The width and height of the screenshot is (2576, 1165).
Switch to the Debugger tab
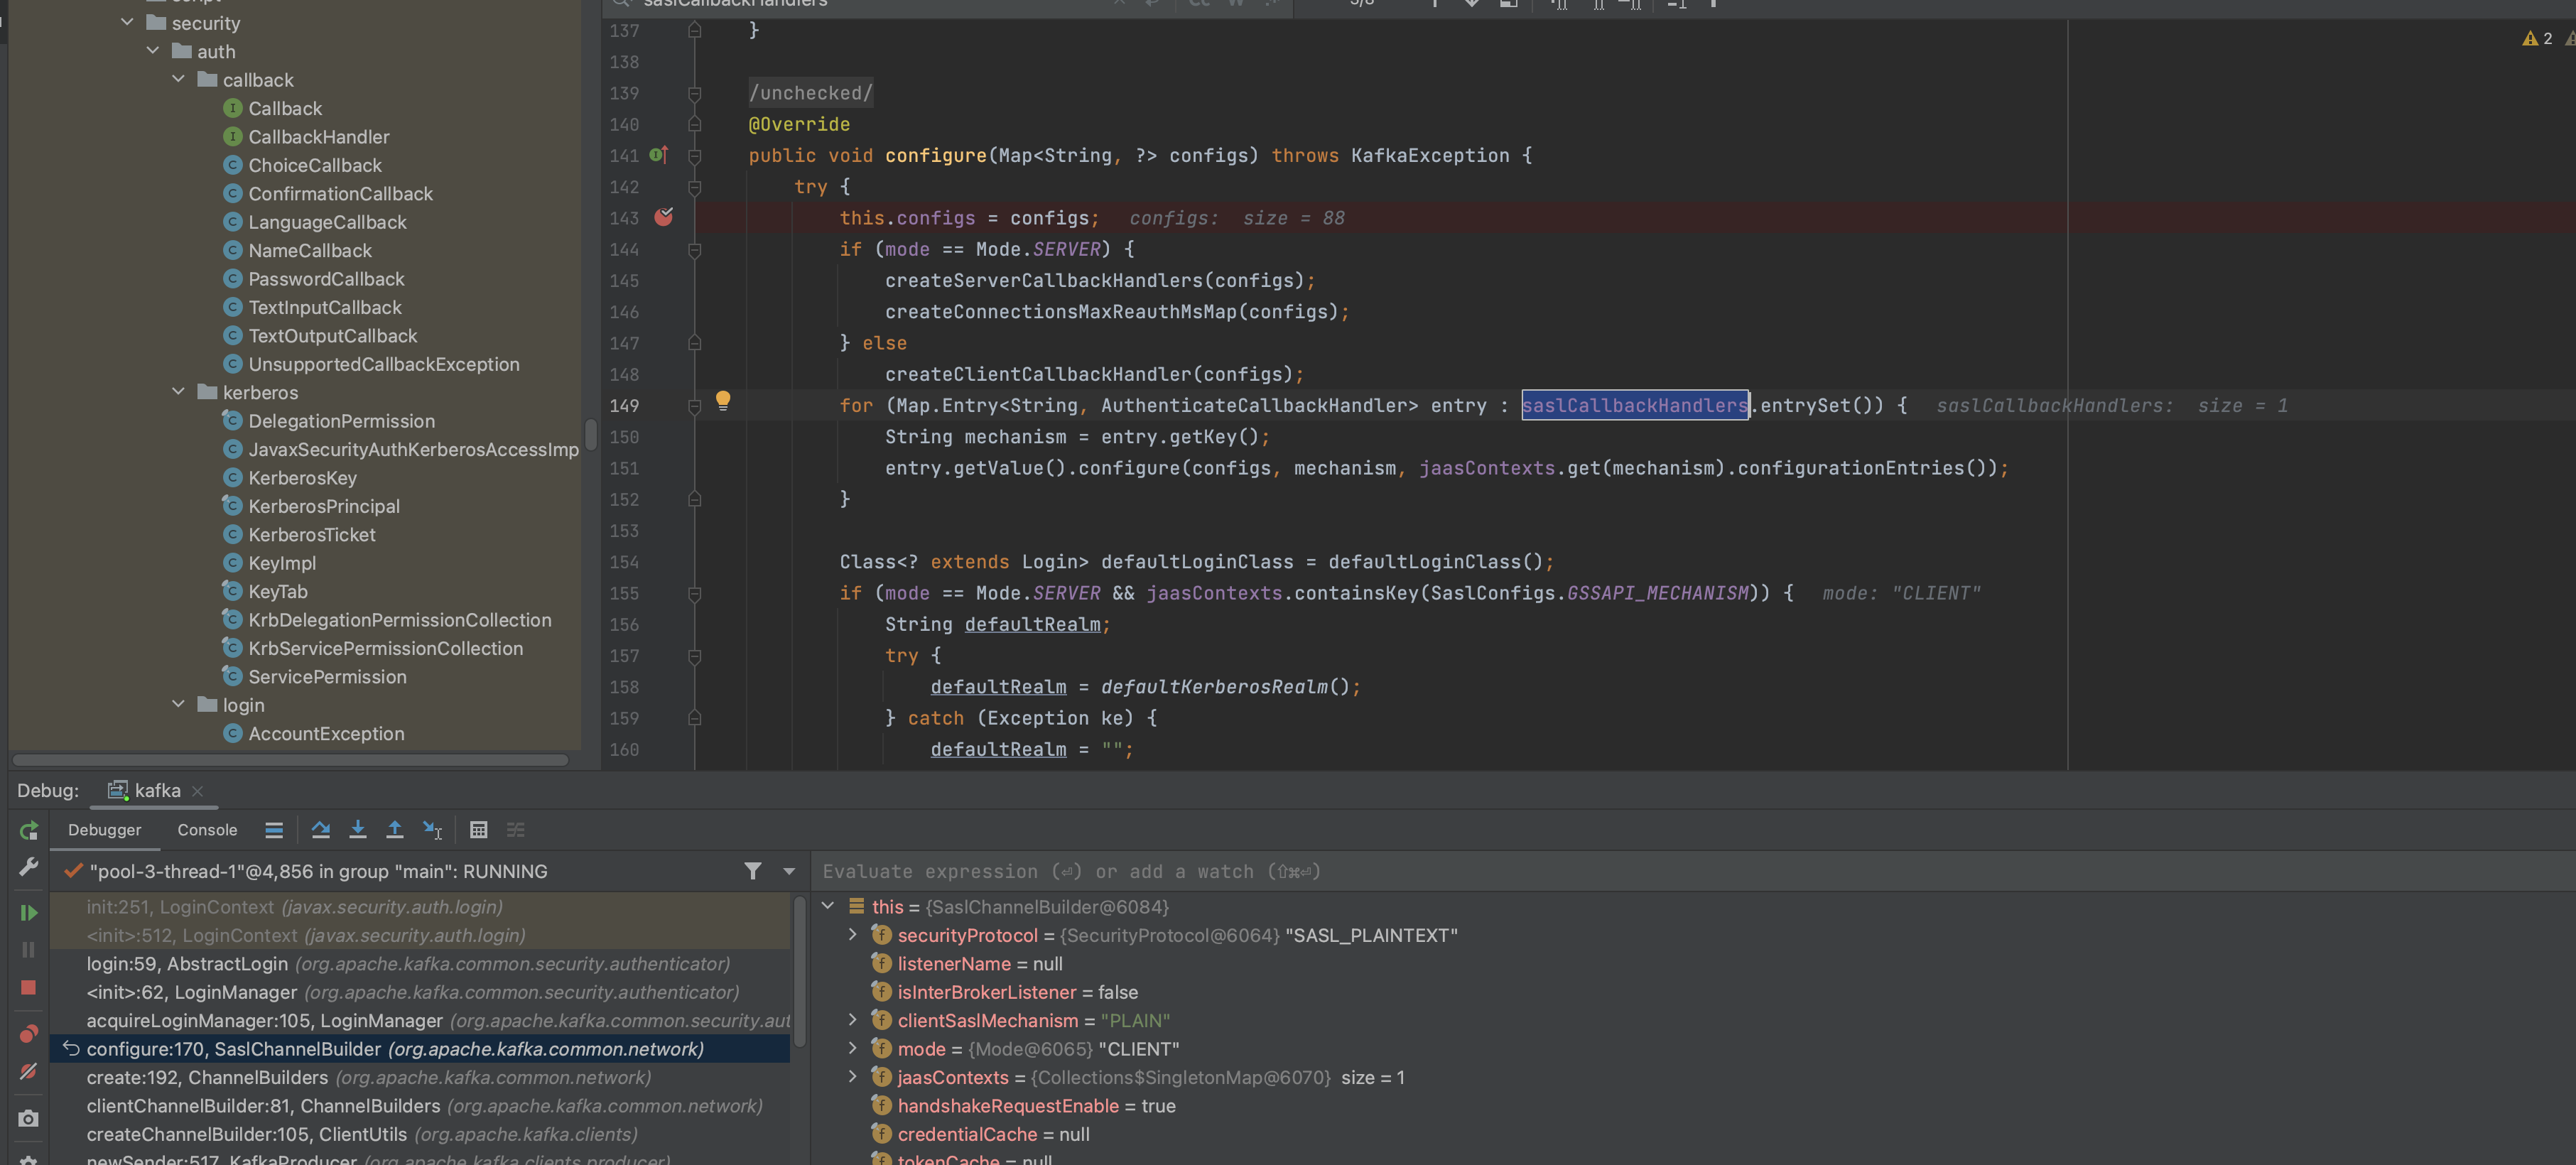pyautogui.click(x=105, y=830)
